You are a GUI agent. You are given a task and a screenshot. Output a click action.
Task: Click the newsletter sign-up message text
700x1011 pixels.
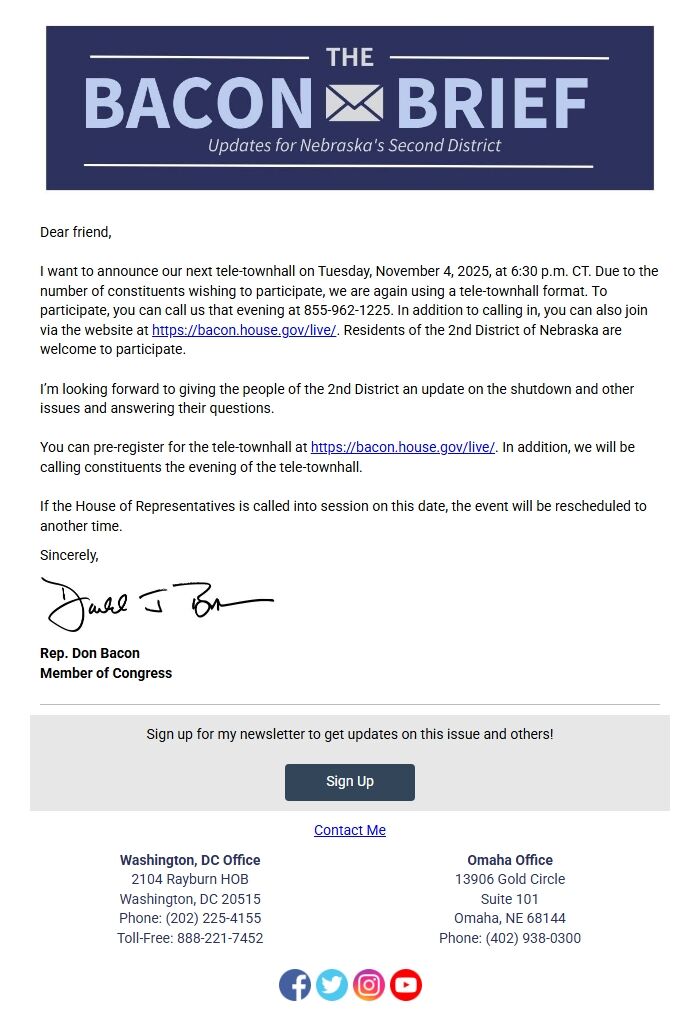349,733
